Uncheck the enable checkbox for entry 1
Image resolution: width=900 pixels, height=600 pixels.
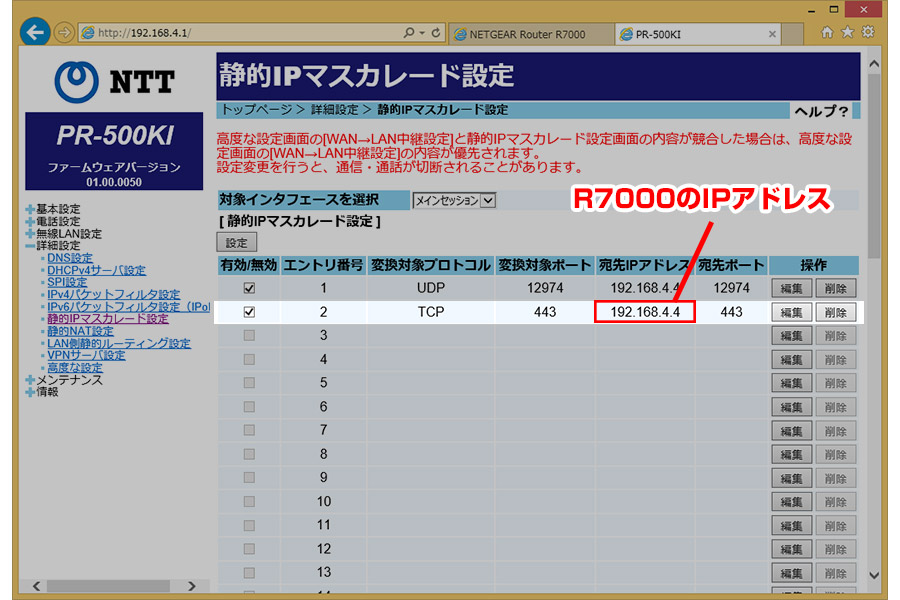pyautogui.click(x=249, y=288)
